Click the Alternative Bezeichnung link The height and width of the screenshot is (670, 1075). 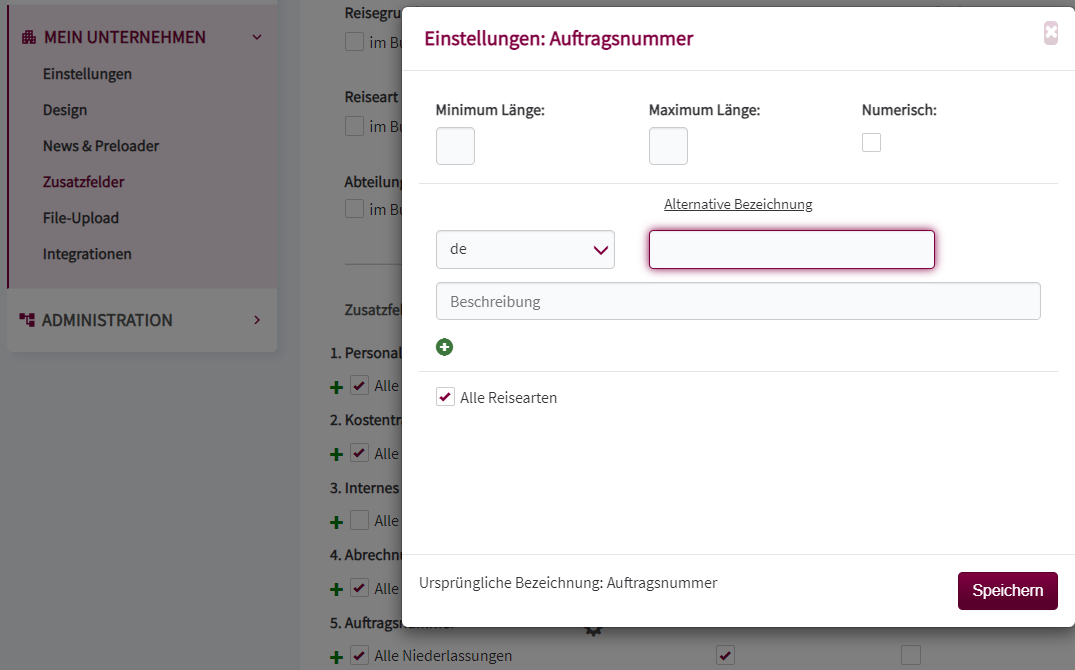pyautogui.click(x=738, y=204)
